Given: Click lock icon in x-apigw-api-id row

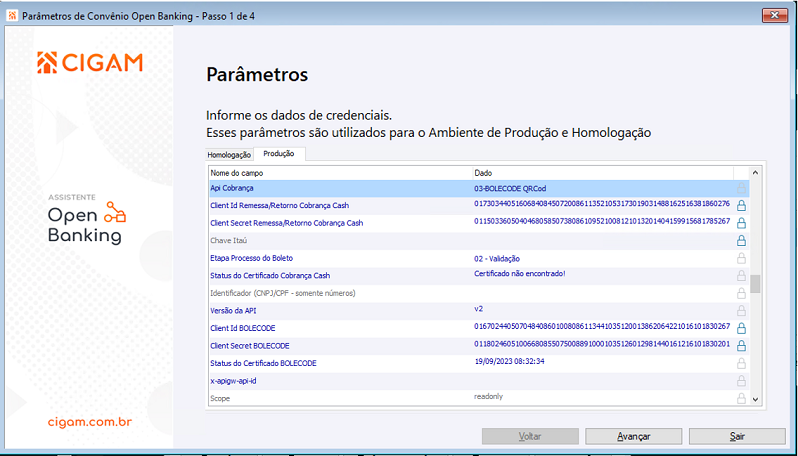Looking at the screenshot, I should tap(742, 381).
